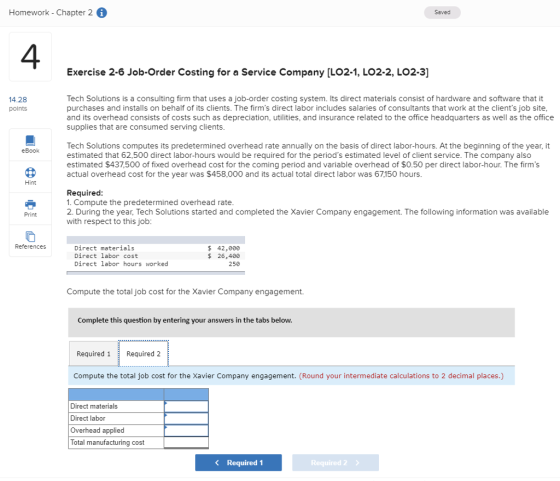Click the Overhead applied input cell
This screenshot has height=481, width=560.
(186, 430)
